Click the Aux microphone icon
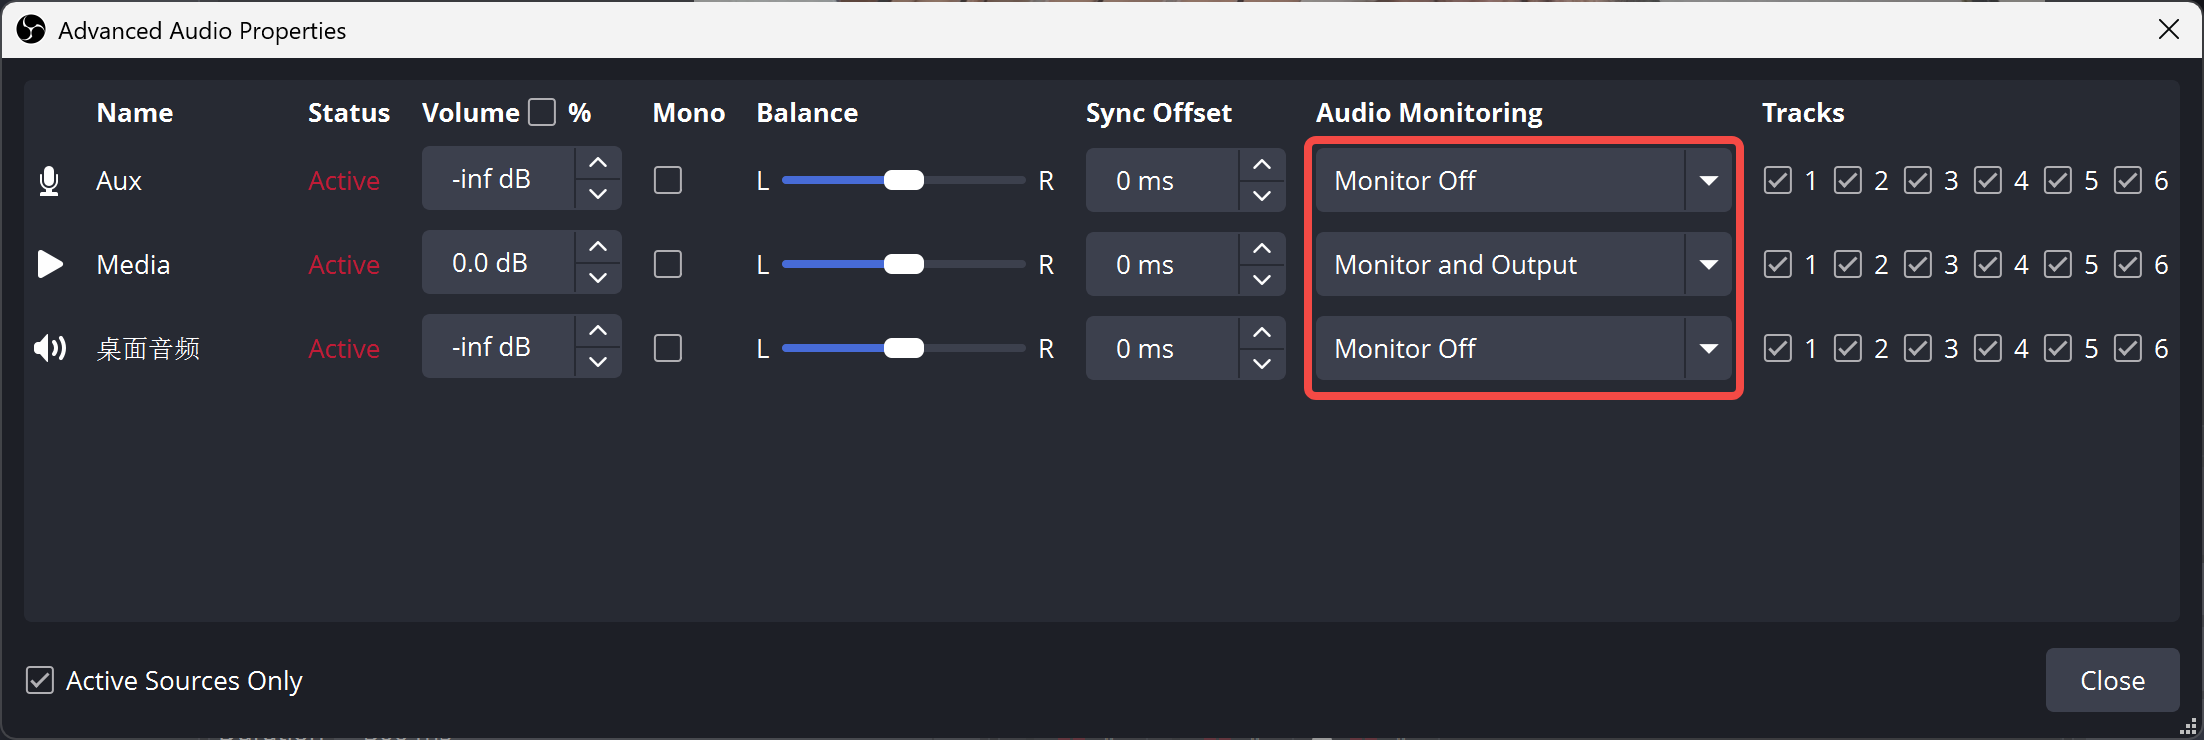The image size is (2204, 740). point(48,181)
